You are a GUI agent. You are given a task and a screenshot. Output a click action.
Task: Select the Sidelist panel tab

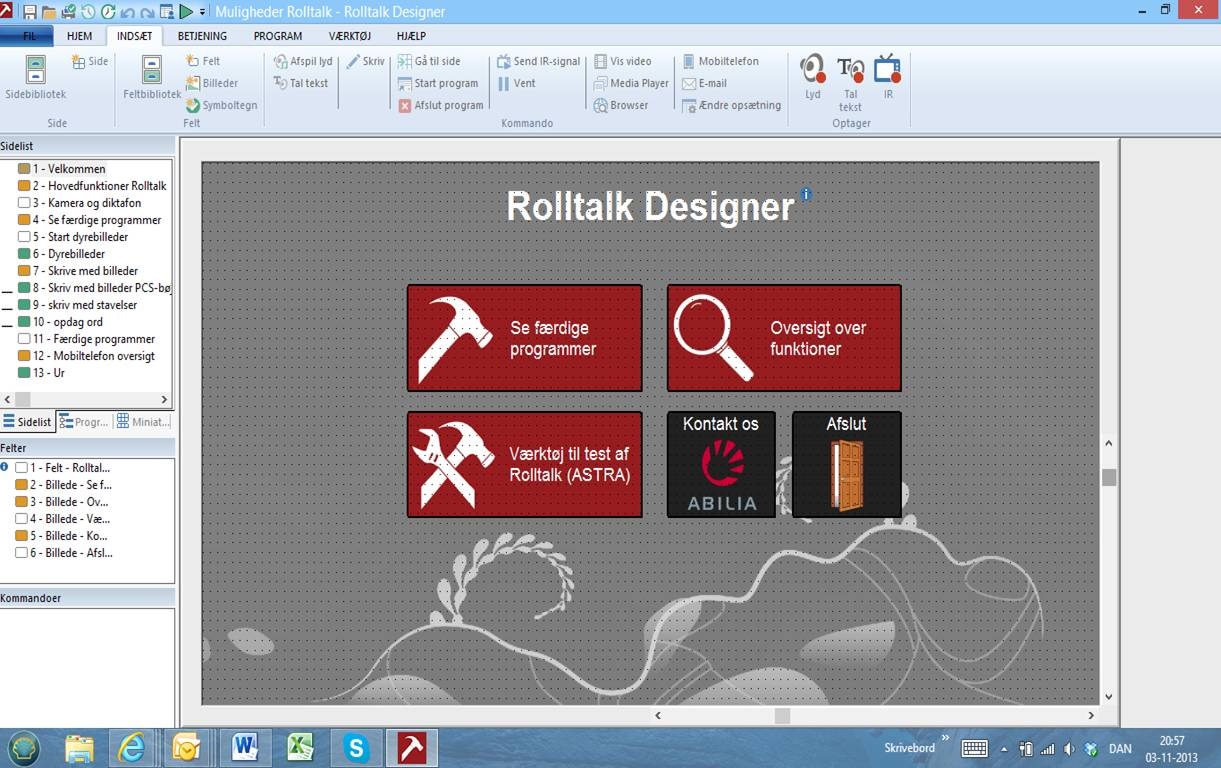(28, 422)
